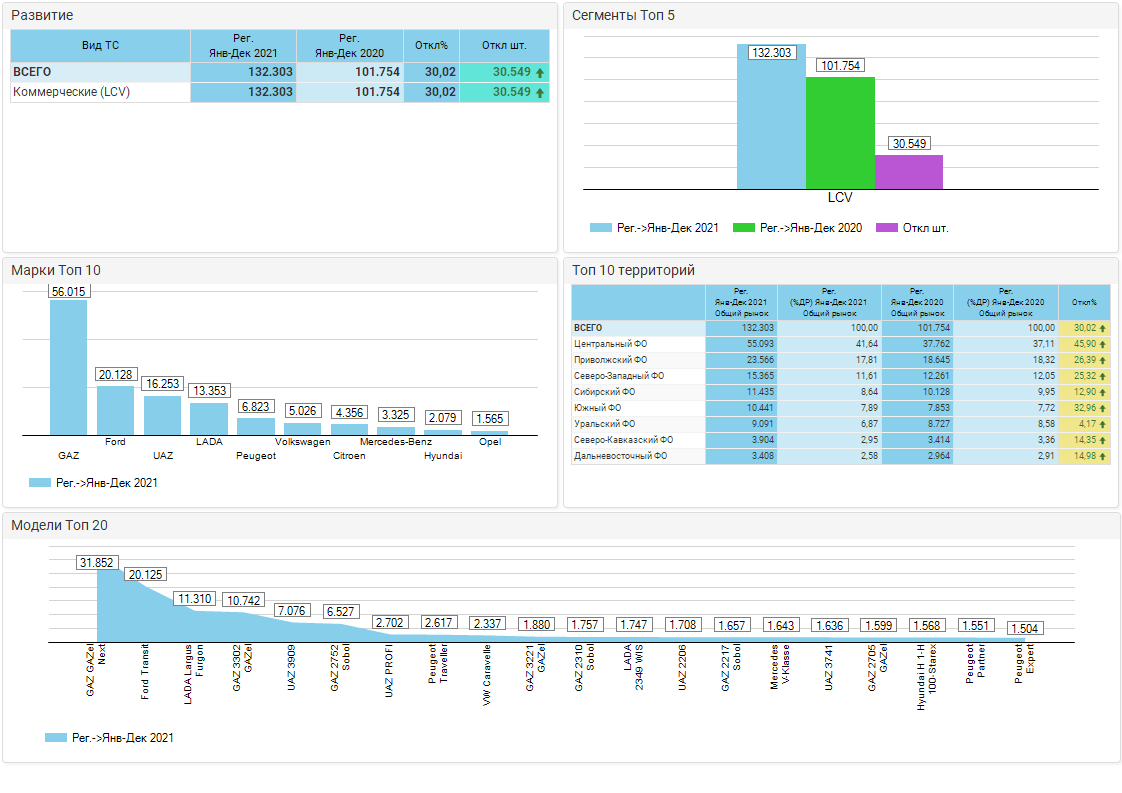
Task: Click the blue legend swatch under Марки Топ 10
Action: pyautogui.click(x=39, y=483)
